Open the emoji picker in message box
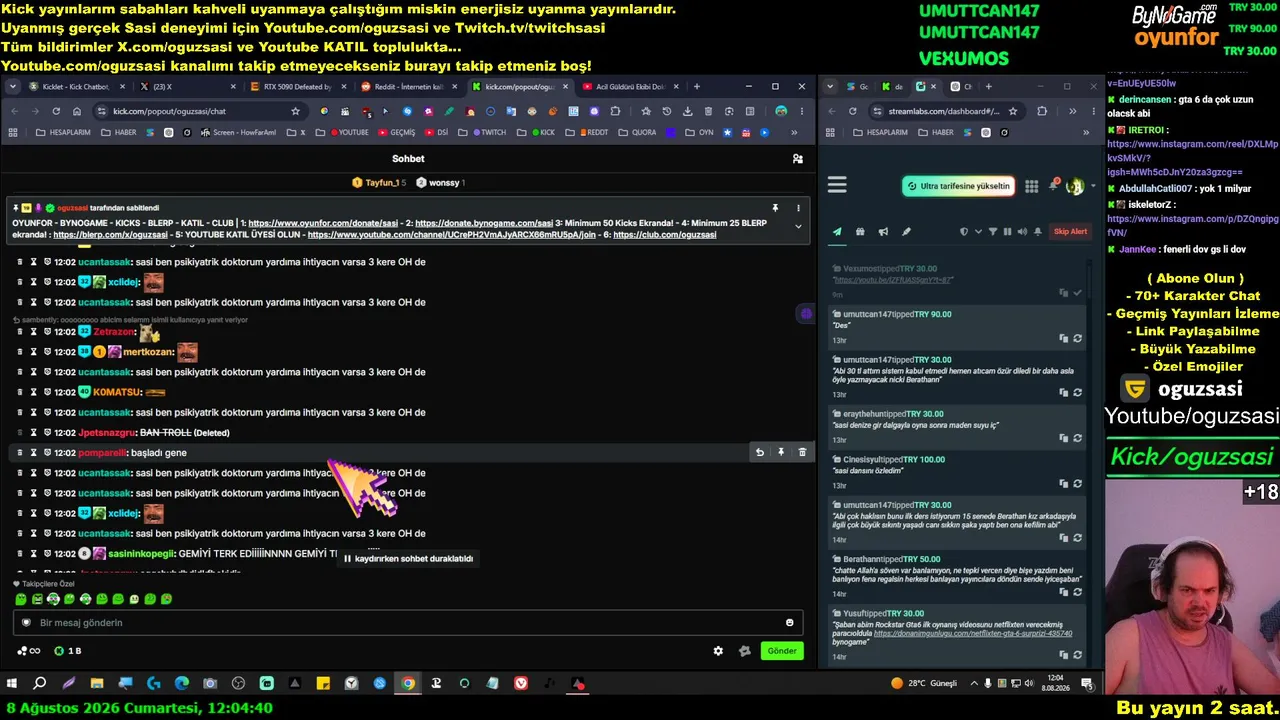 [789, 623]
